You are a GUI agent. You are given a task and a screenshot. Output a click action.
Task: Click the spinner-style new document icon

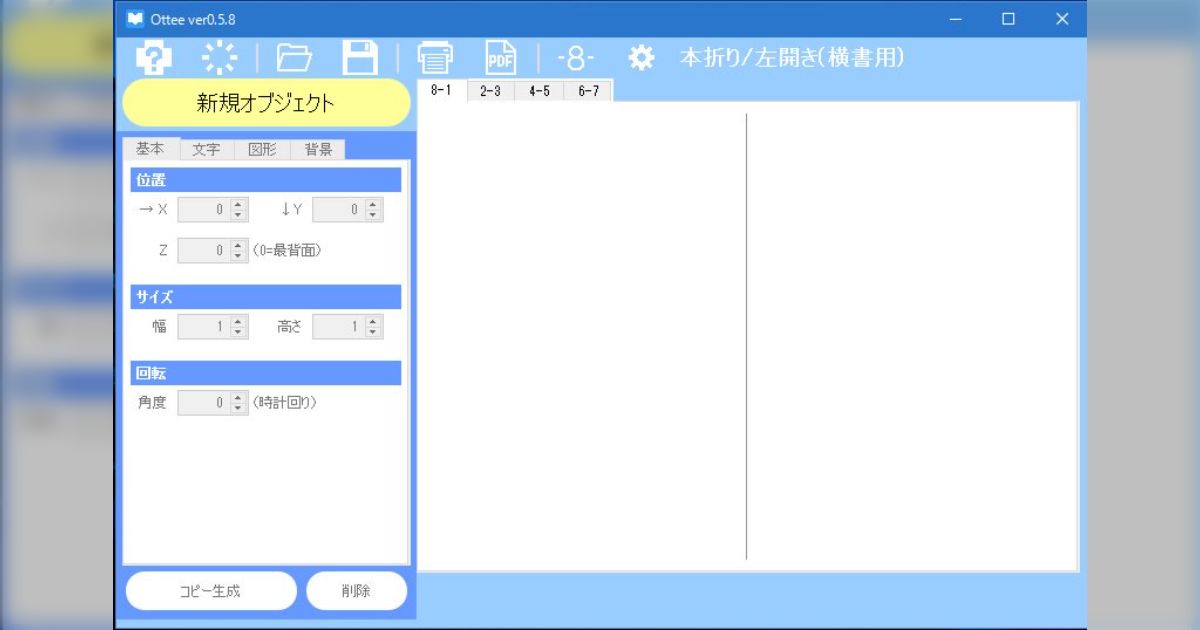pos(219,58)
